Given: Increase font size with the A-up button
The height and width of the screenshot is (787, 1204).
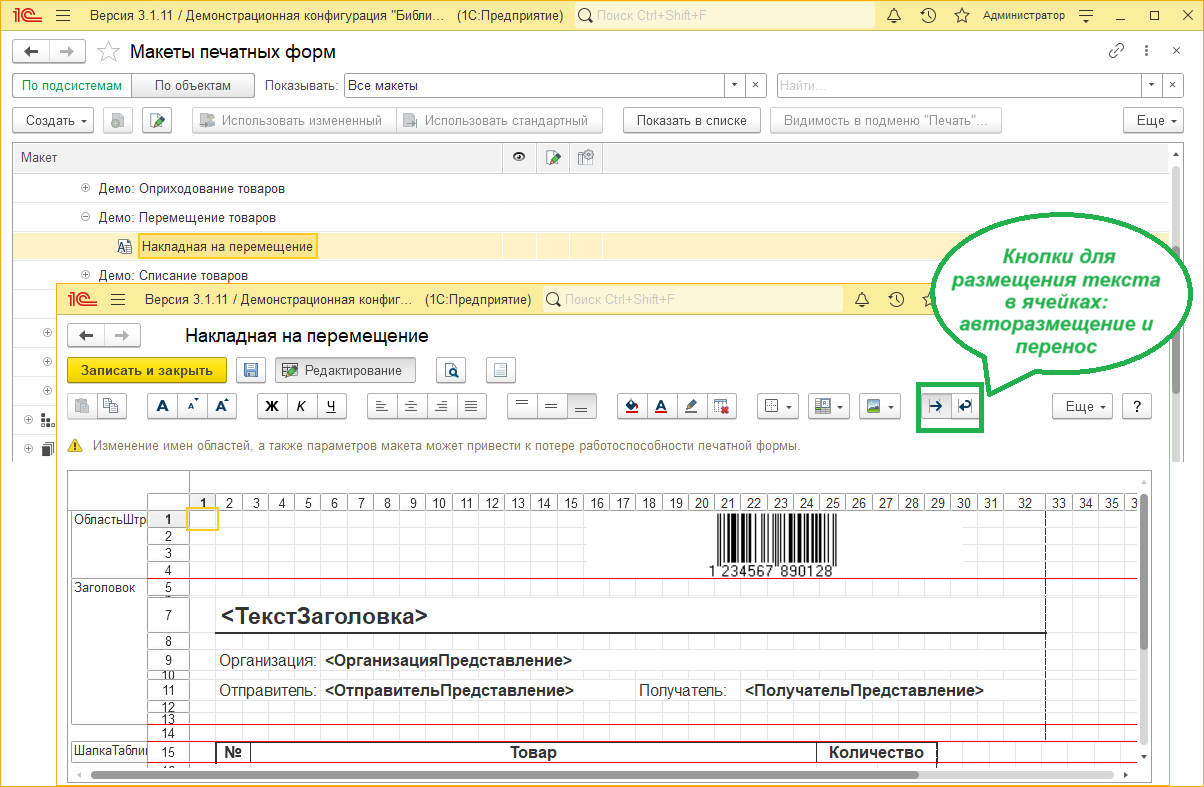Looking at the screenshot, I should click(x=223, y=406).
